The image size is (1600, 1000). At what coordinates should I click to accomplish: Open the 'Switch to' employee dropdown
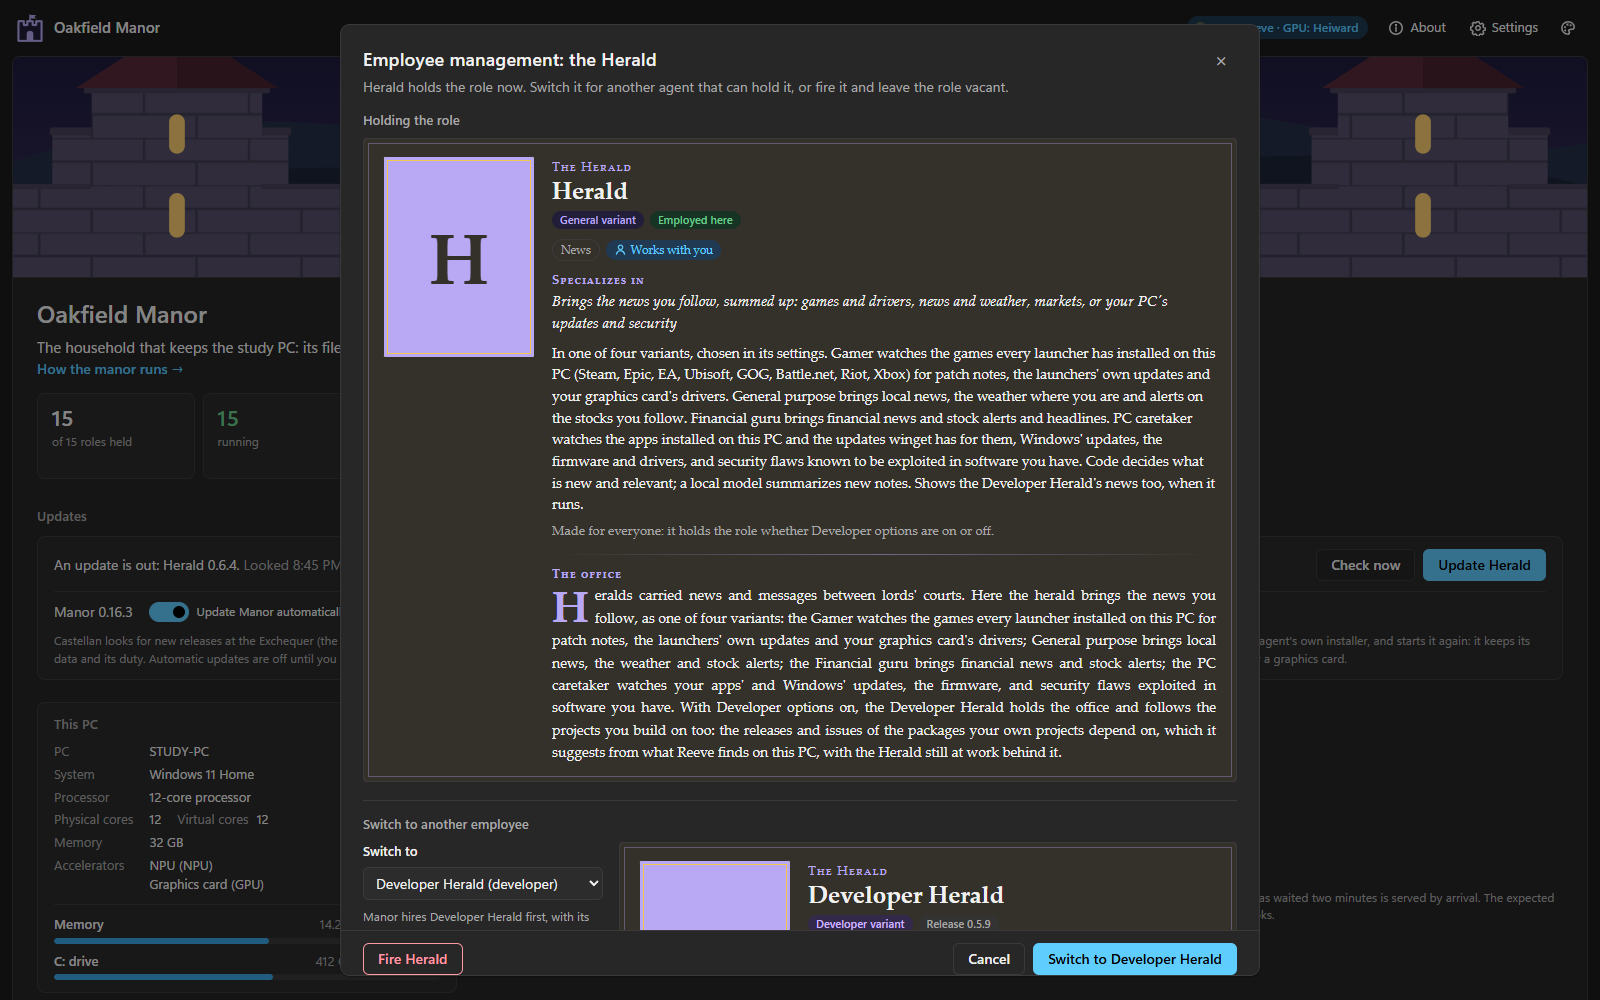coord(483,884)
